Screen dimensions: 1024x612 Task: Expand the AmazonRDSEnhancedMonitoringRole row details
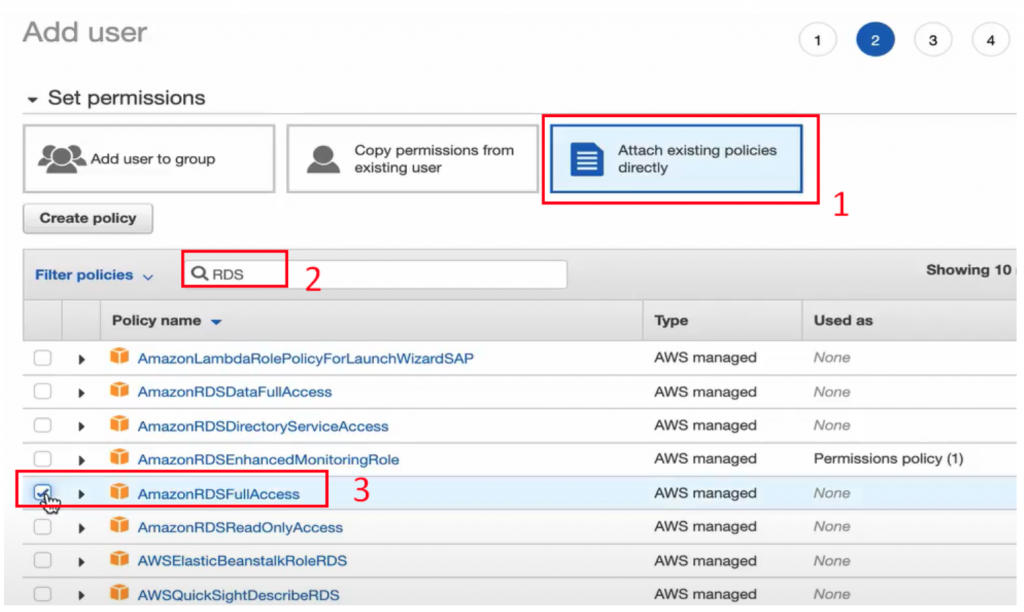[x=82, y=460]
